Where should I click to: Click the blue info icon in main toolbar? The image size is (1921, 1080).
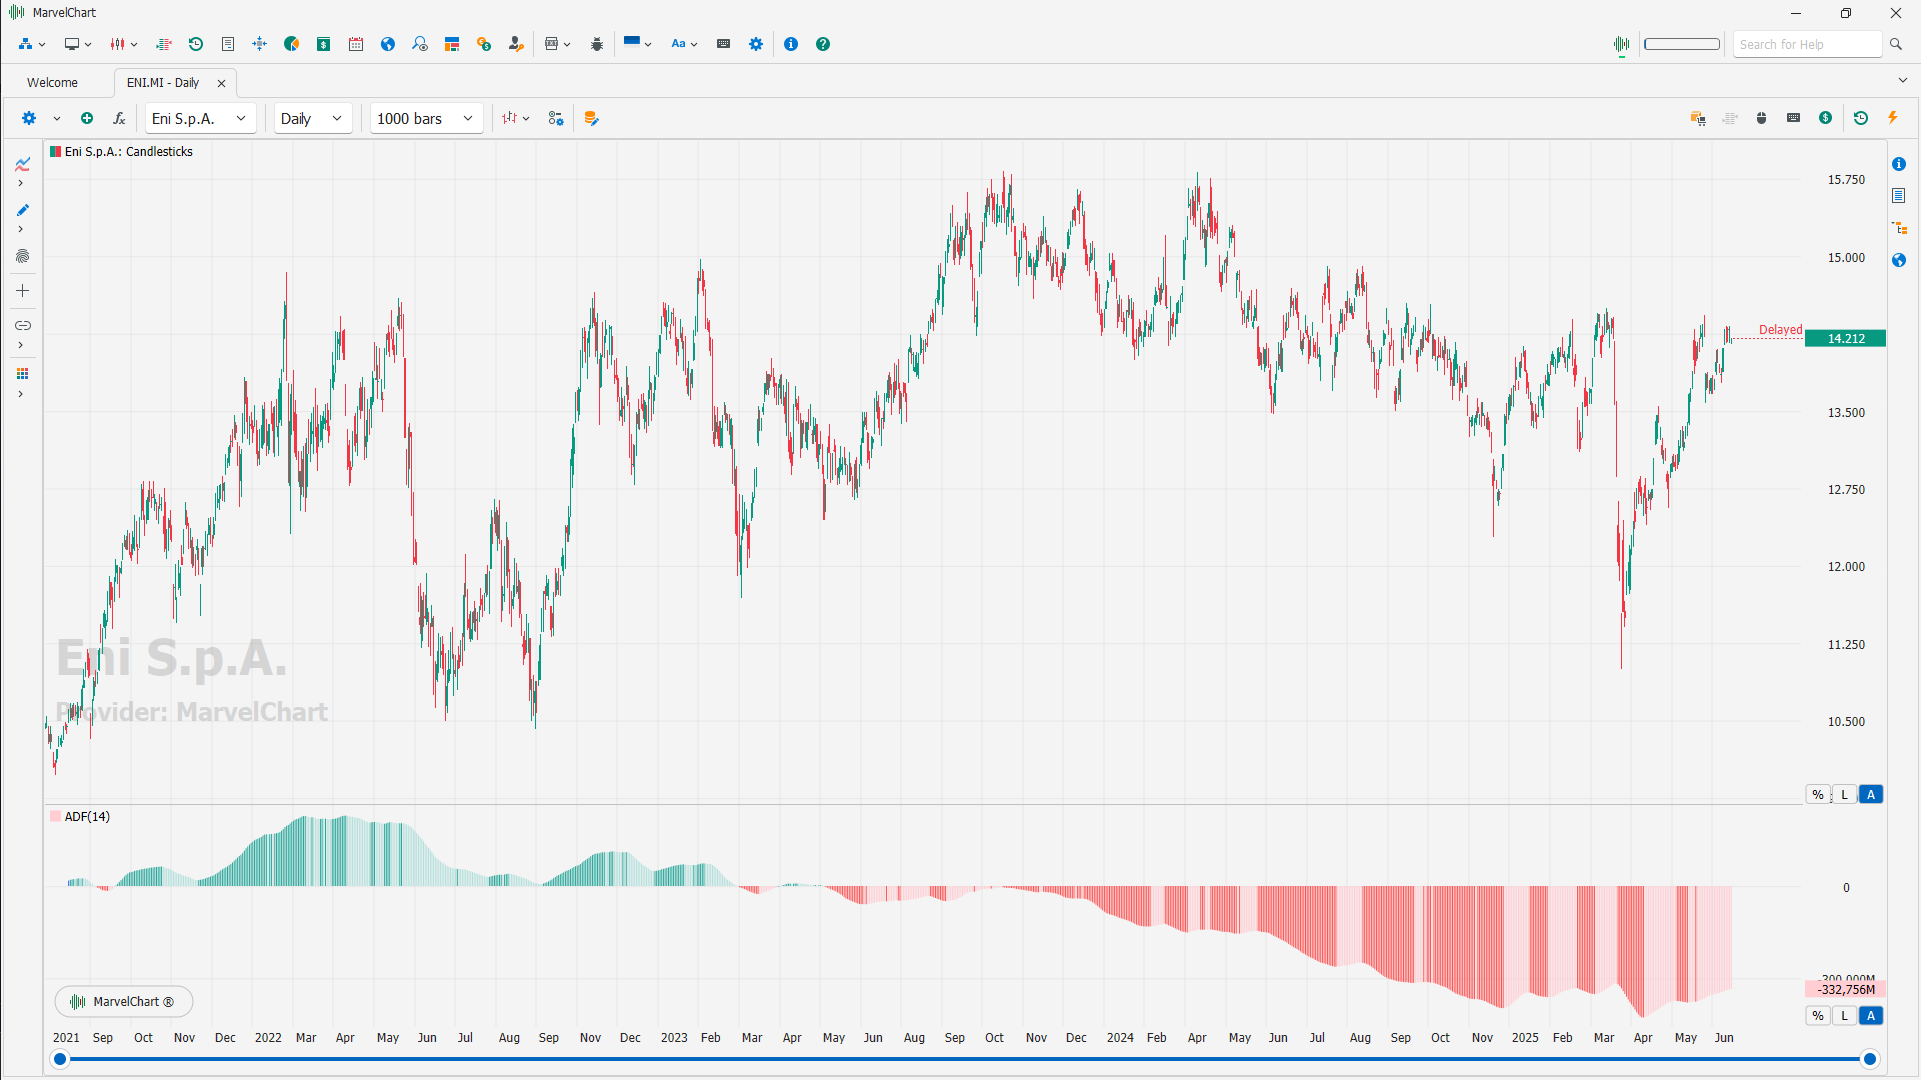click(791, 44)
